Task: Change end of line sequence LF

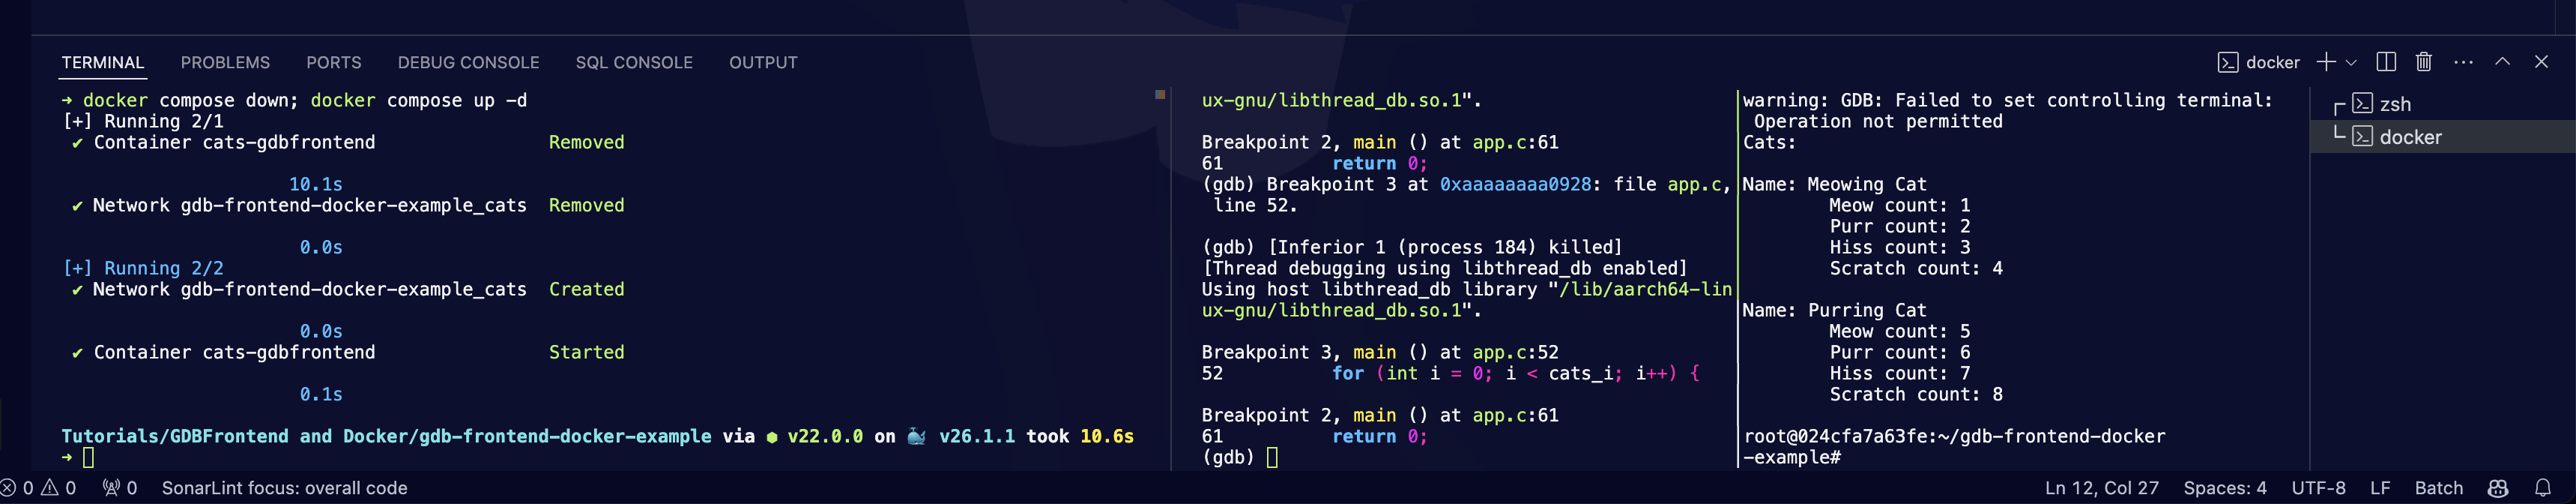Action: click(2380, 488)
